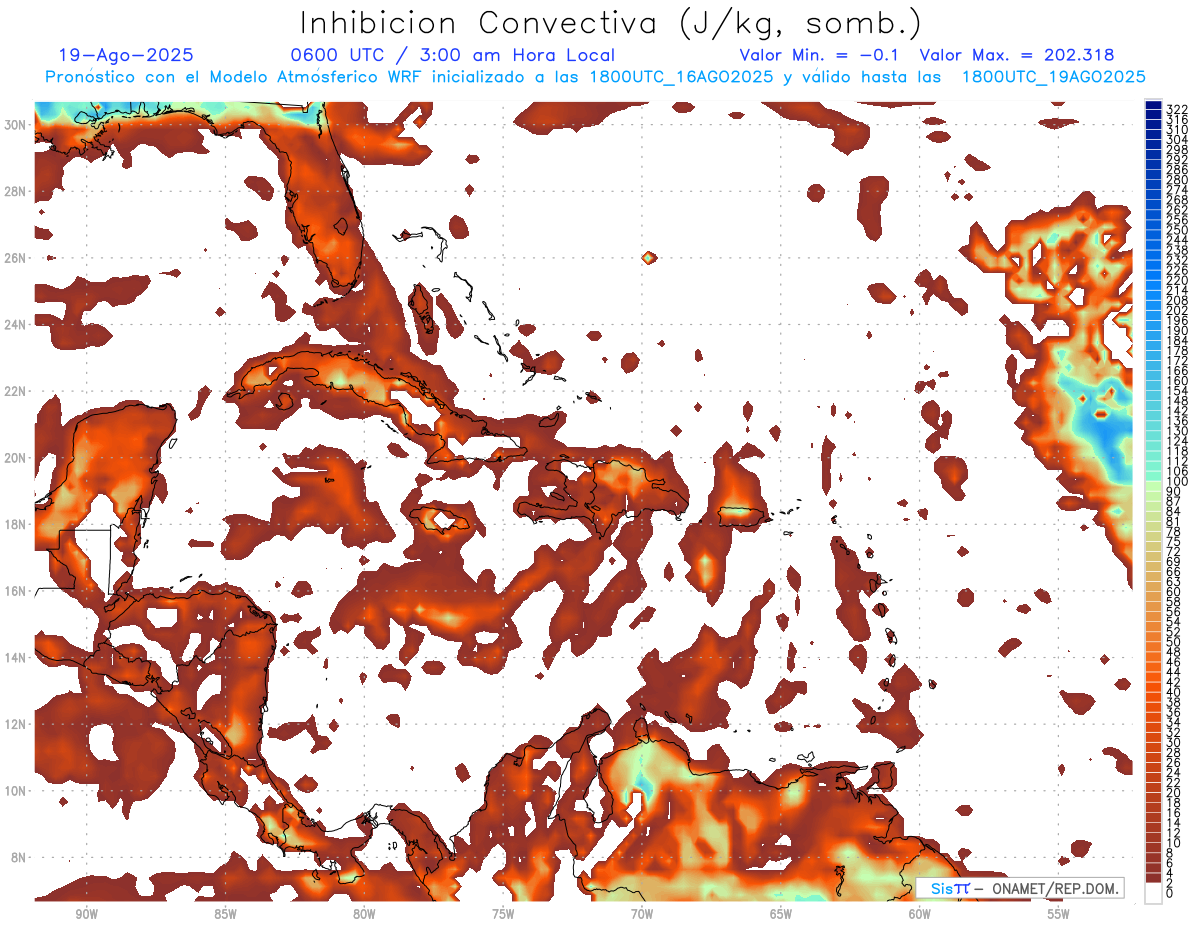The image size is (1200, 927).
Task: Click the darkest blue swatch beside 322
Action: point(1153,106)
